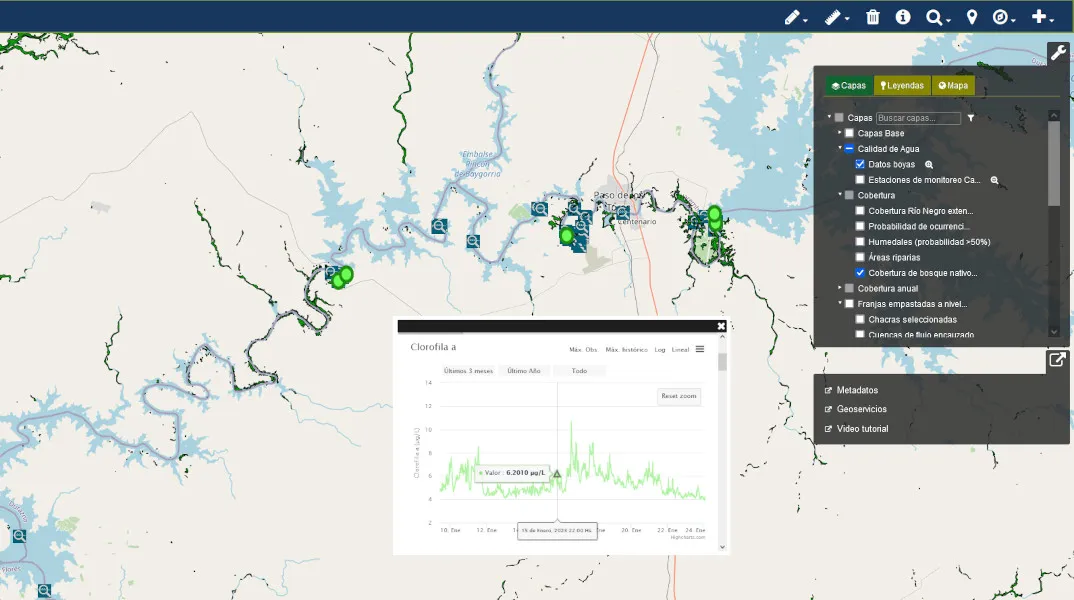Image resolution: width=1074 pixels, height=600 pixels.
Task: Expand the Cobertura anual group
Action: tap(840, 288)
